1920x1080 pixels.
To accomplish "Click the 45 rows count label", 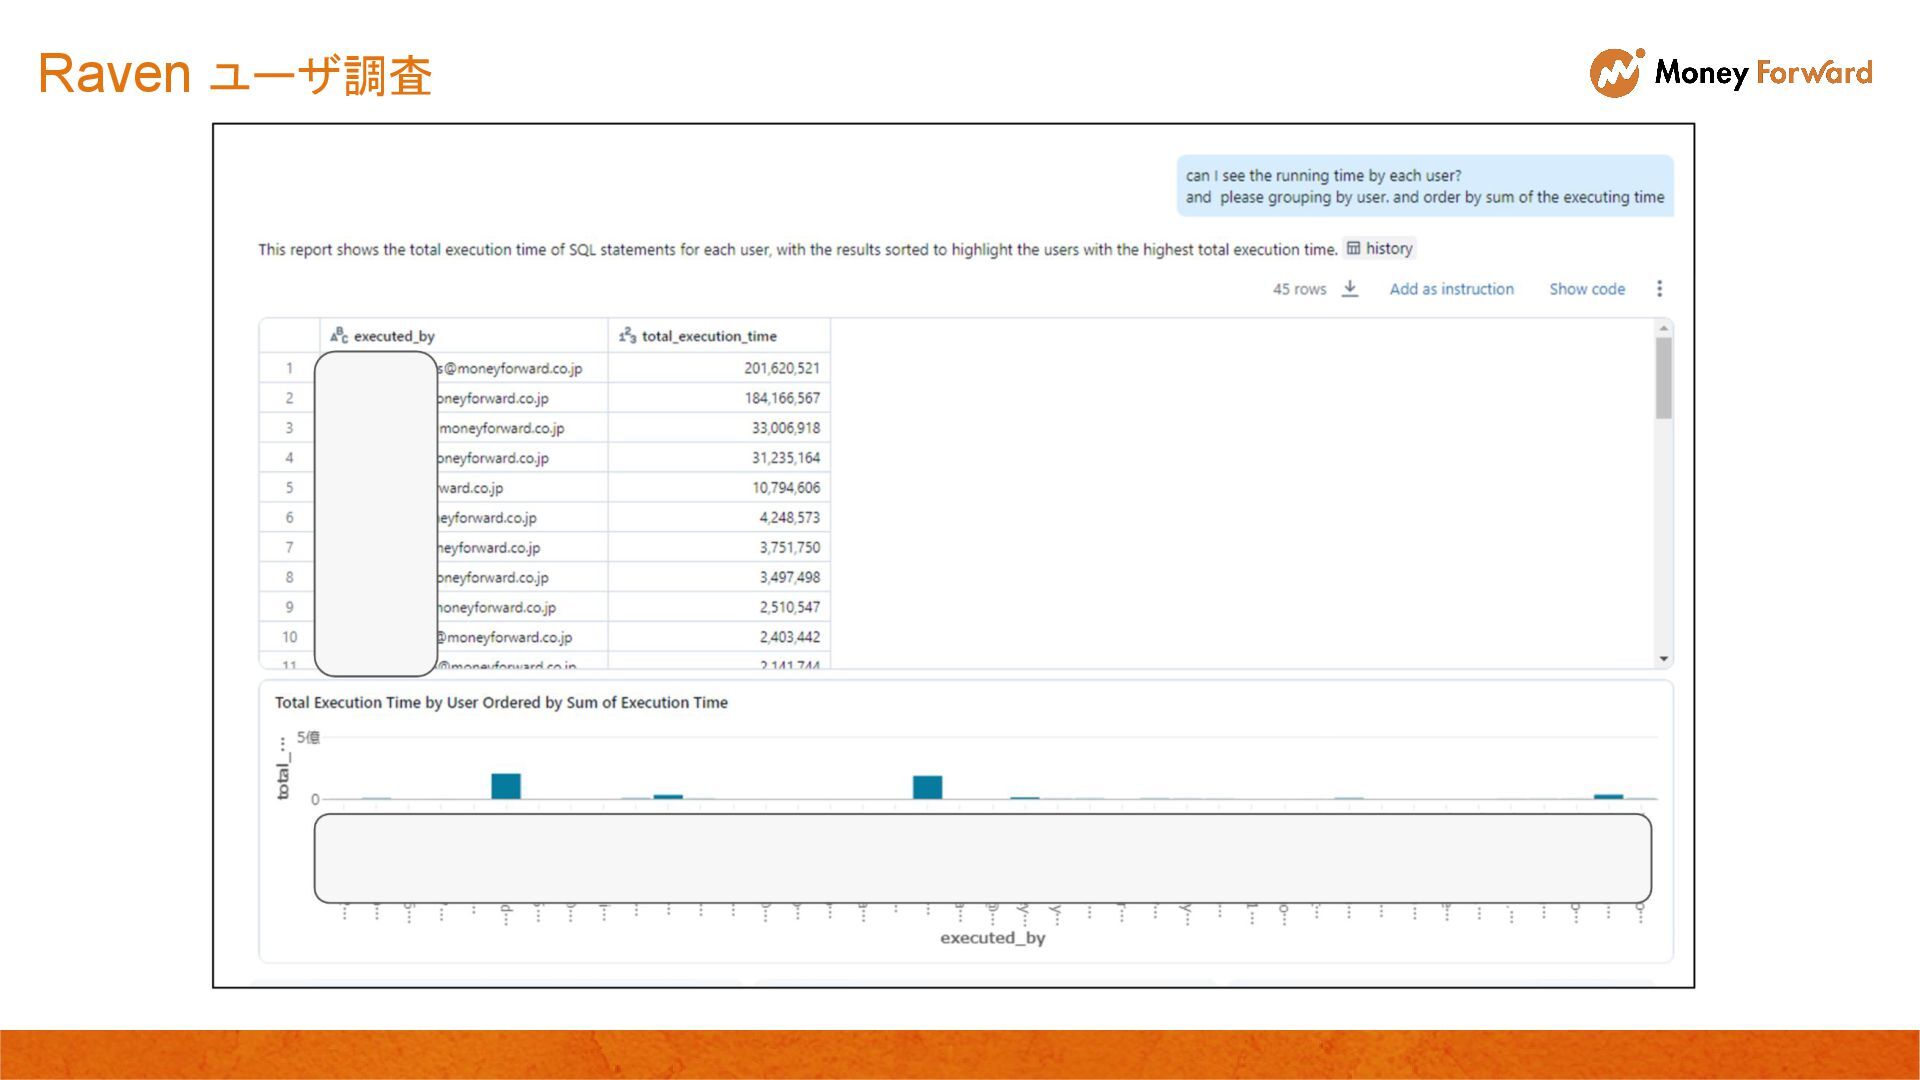I will point(1299,289).
